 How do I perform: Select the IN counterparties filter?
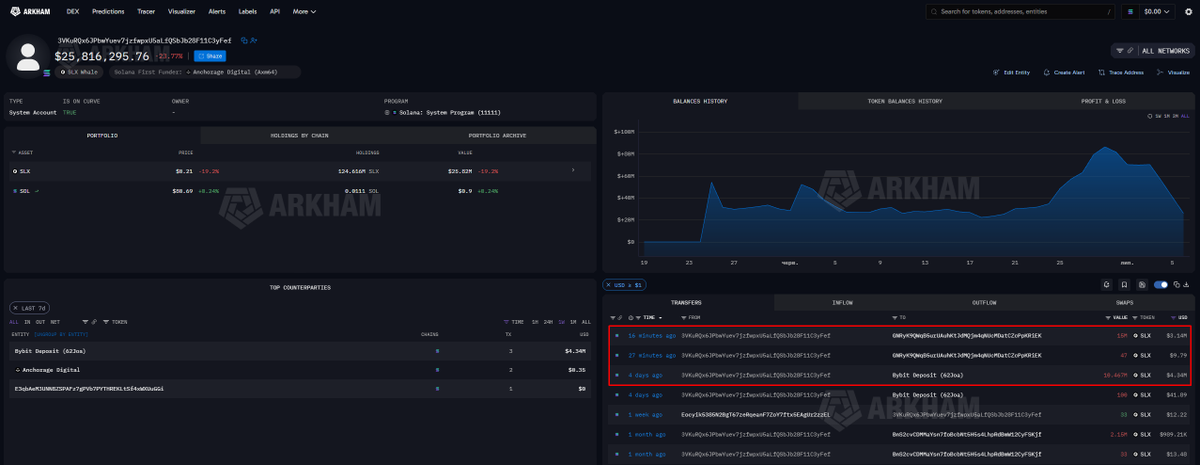[27, 322]
